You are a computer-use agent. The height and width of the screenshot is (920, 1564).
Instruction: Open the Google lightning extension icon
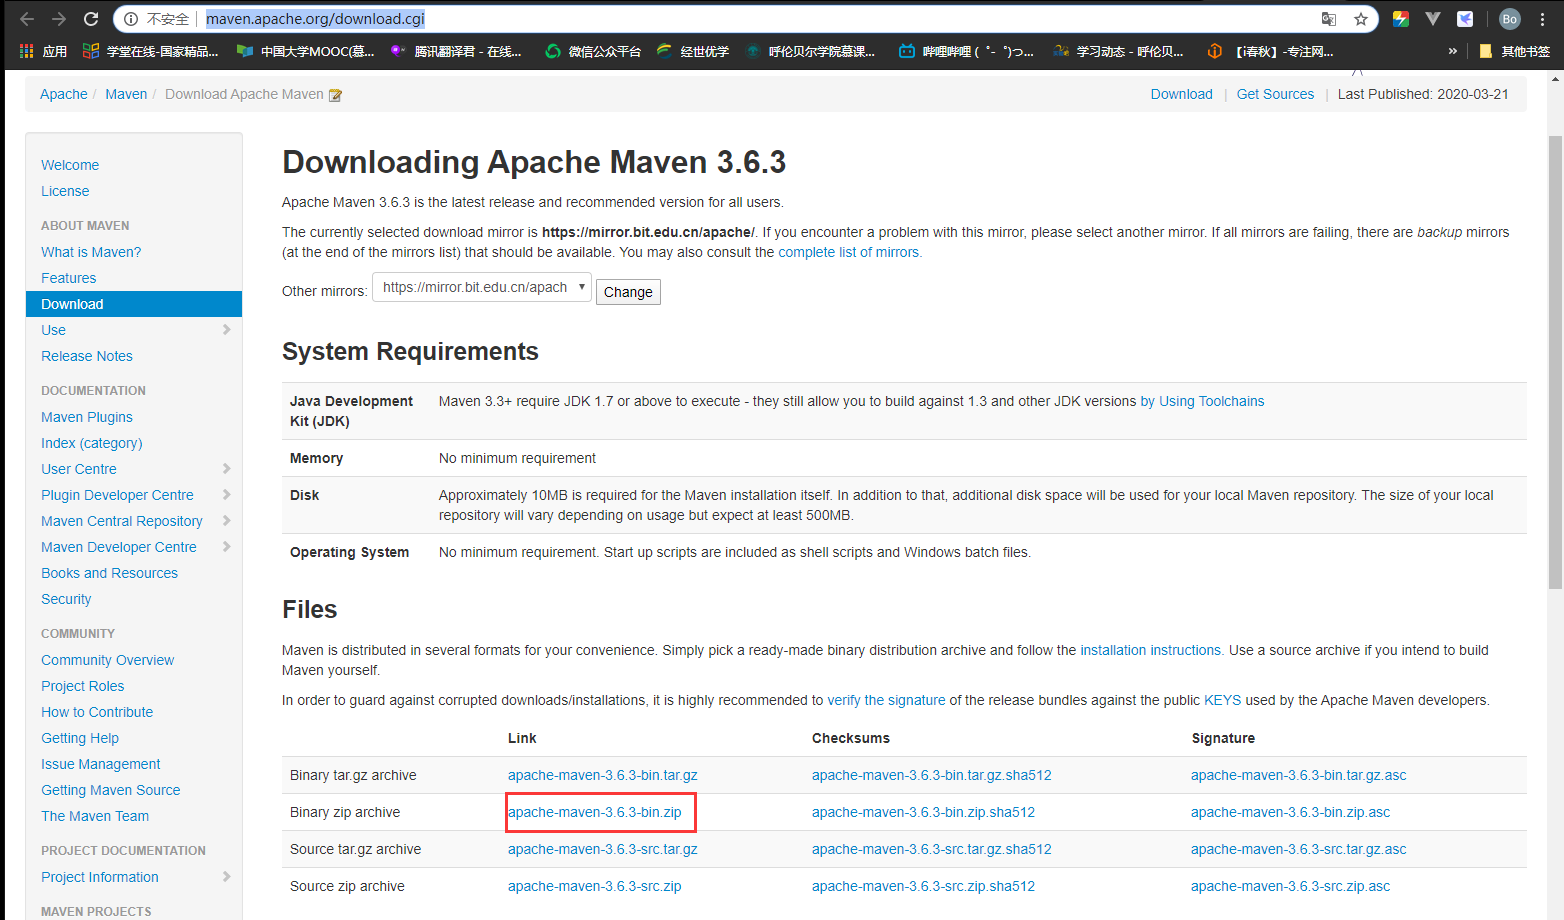pyautogui.click(x=1400, y=18)
